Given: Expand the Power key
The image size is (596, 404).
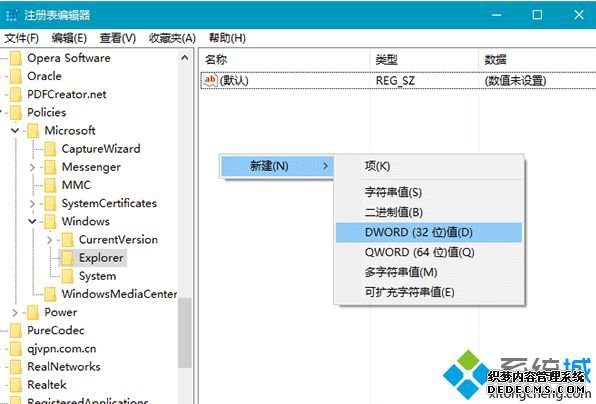Looking at the screenshot, I should pos(15,312).
